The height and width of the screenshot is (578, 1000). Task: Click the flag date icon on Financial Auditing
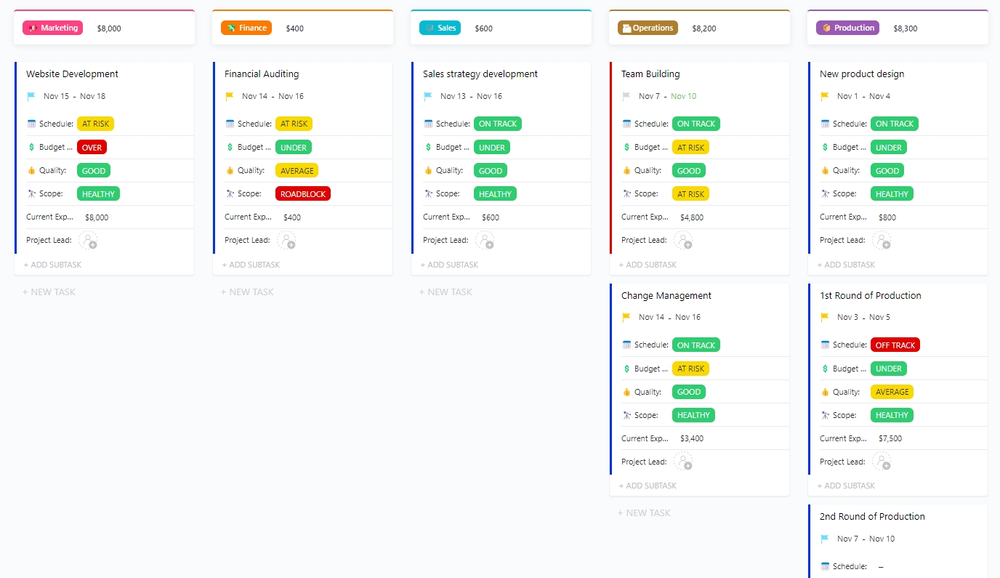point(228,96)
